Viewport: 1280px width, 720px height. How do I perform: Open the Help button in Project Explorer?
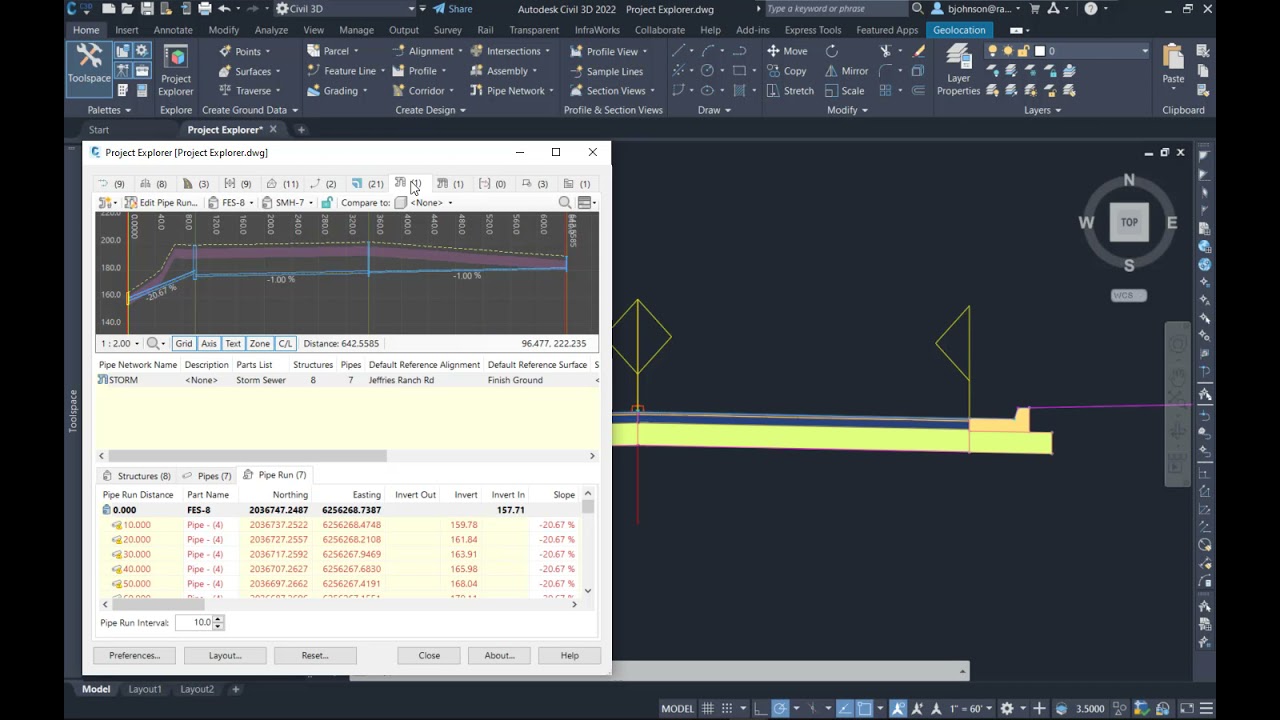click(569, 656)
